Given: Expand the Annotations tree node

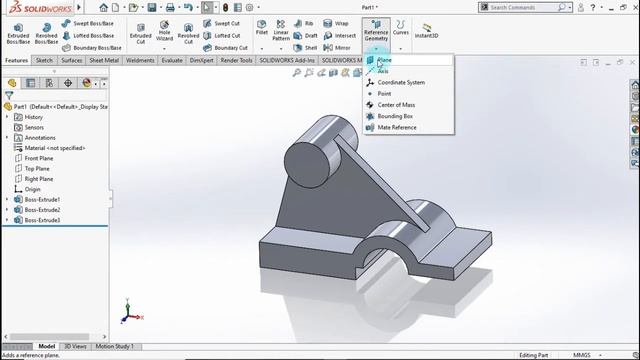Looking at the screenshot, I should 7,138.
